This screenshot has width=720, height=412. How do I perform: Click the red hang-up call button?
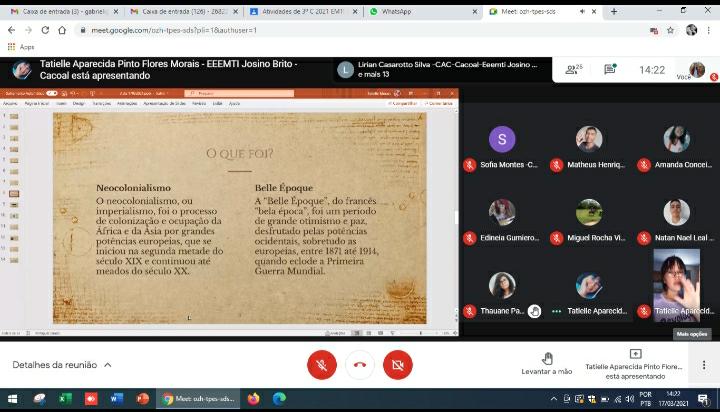360,365
